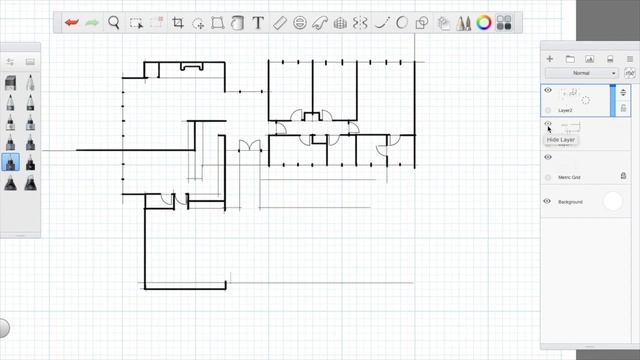
Task: Turn on the French Curve guide
Action: coord(320,23)
